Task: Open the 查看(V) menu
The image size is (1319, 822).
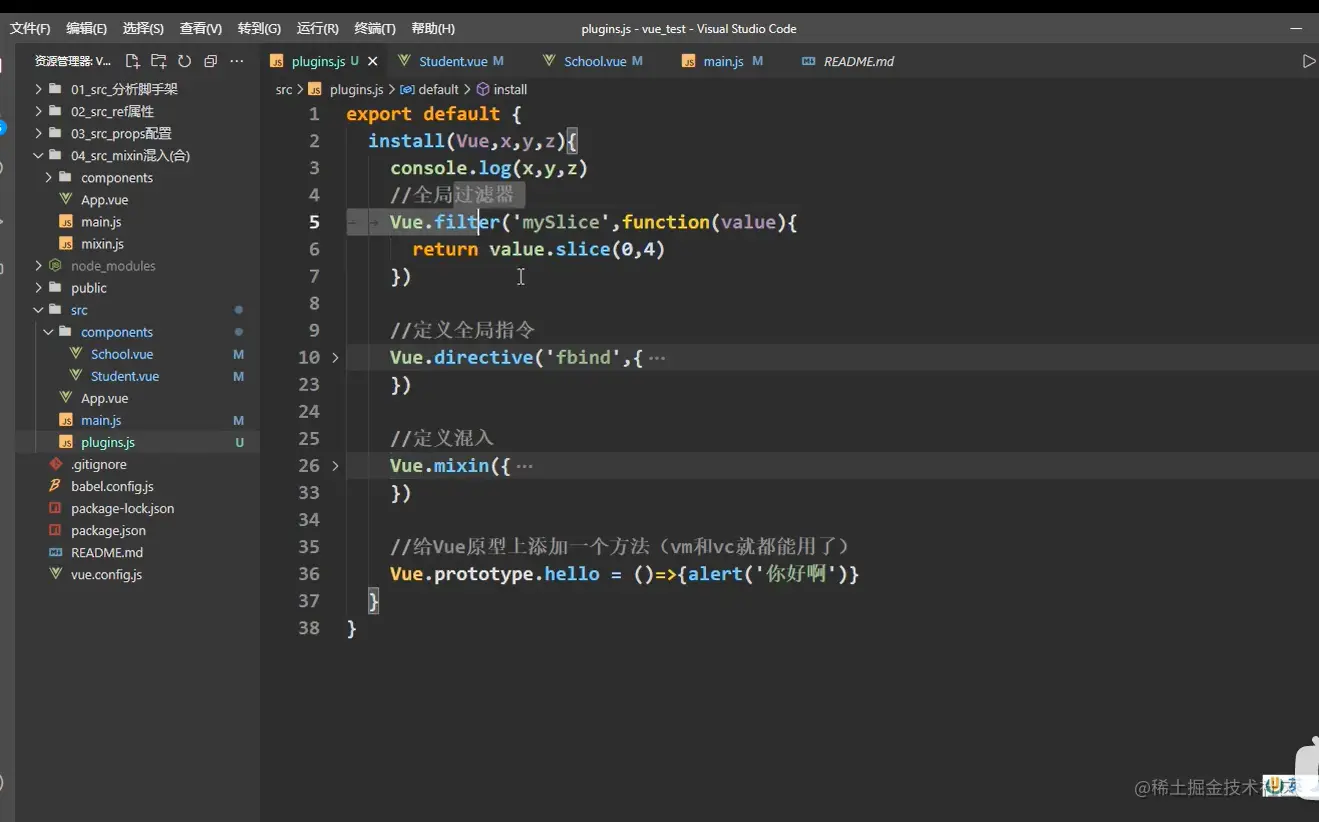Action: 201,28
